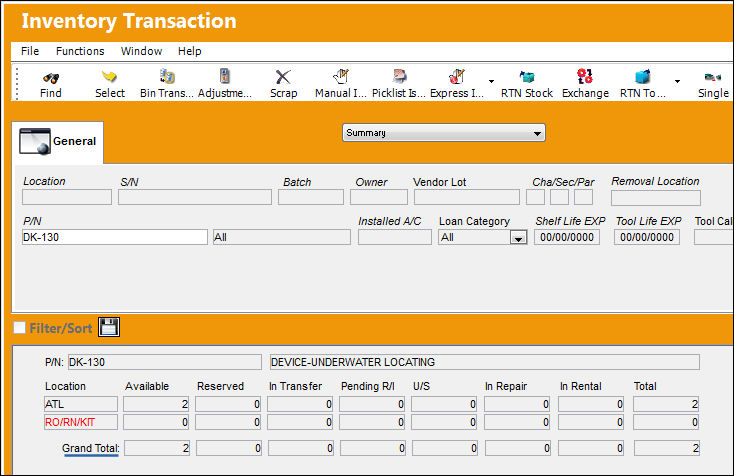Screen dimensions: 734x476
Task: Open the Adjustment tool
Action: pos(225,76)
